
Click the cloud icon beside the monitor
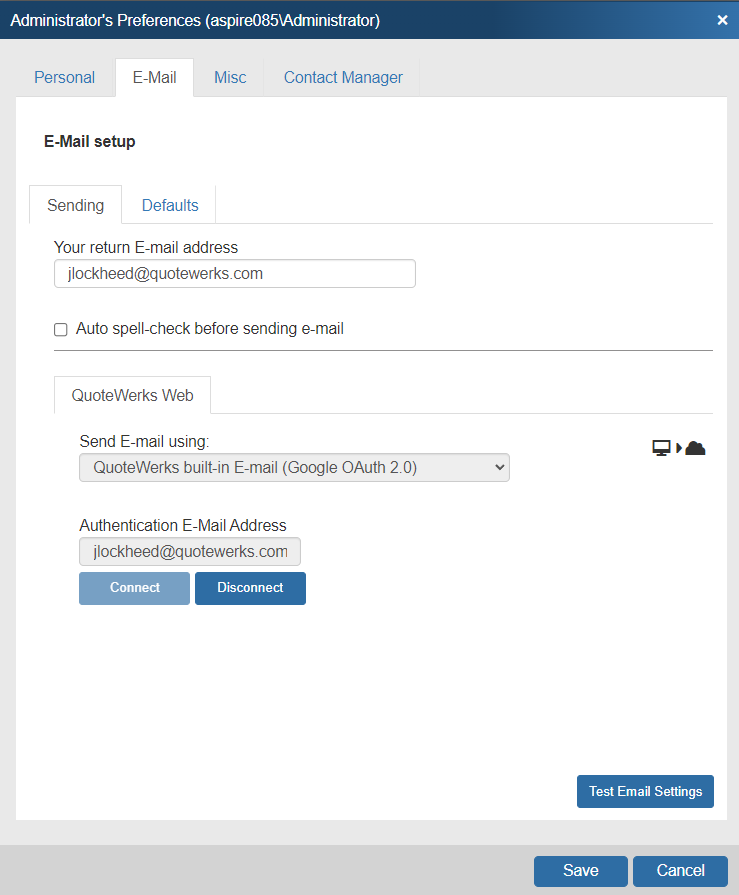click(x=695, y=448)
